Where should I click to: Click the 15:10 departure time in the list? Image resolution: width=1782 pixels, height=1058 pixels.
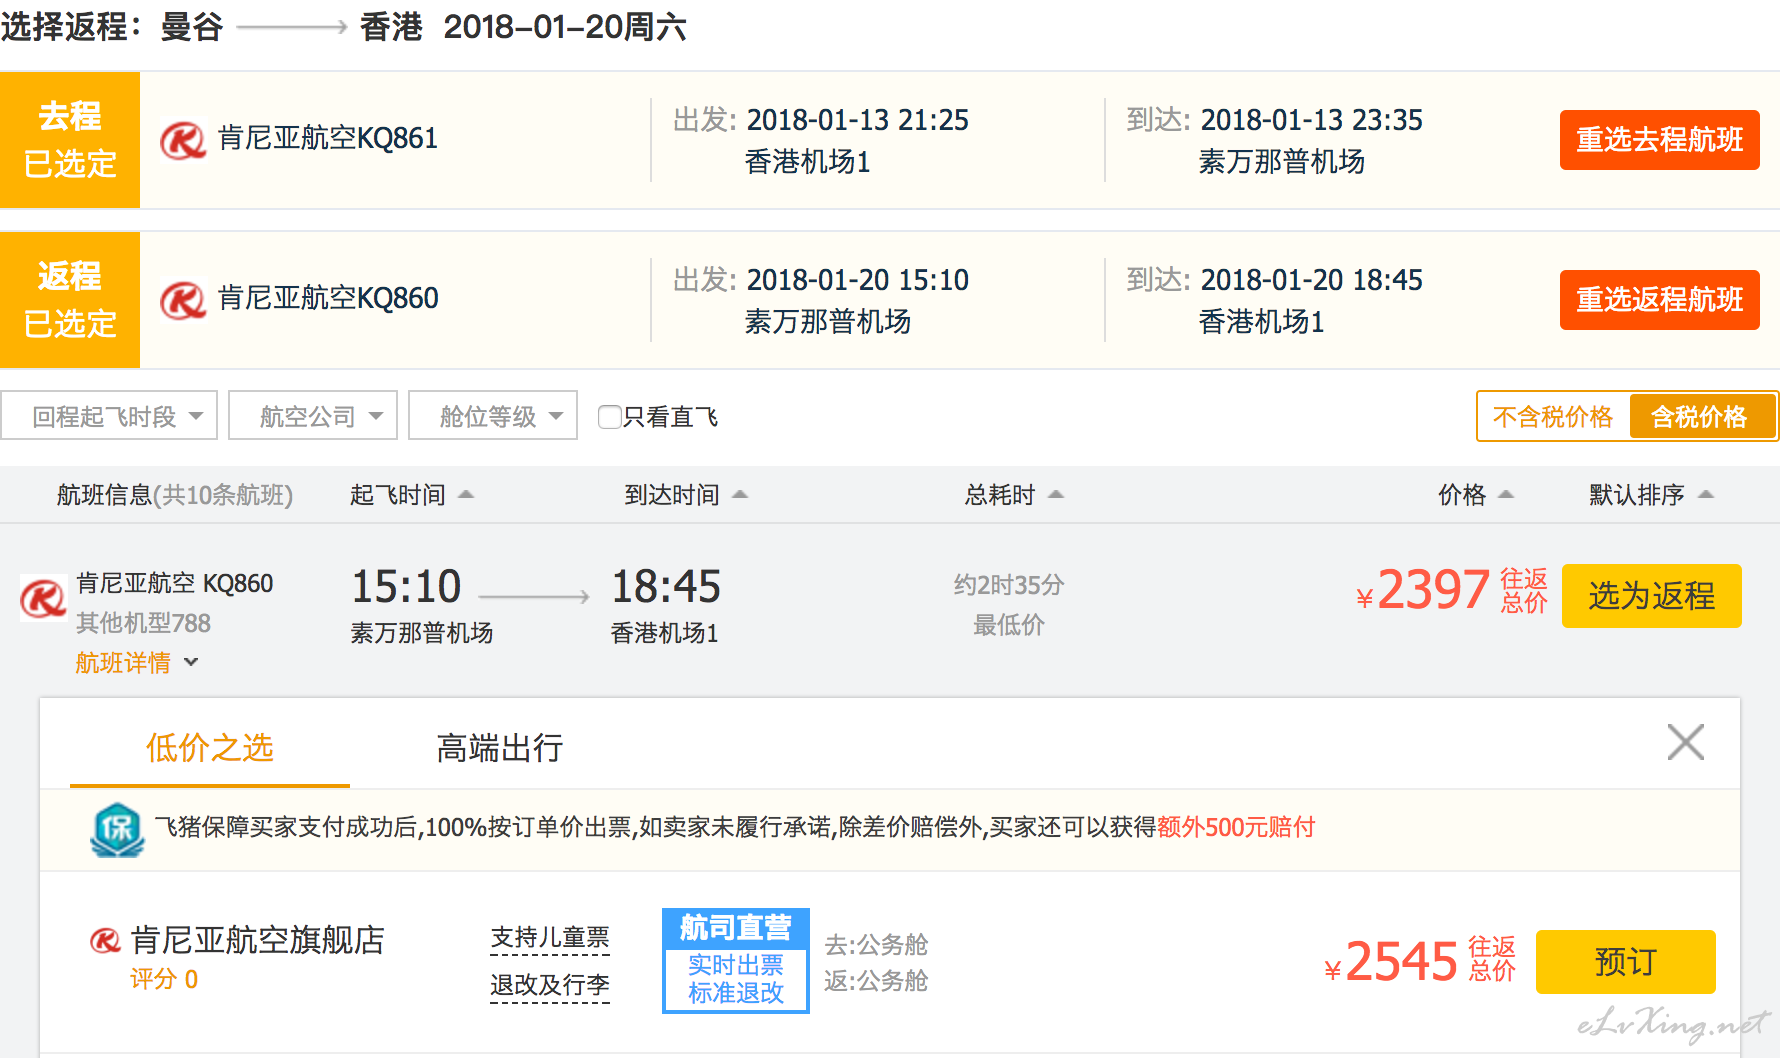[x=406, y=587]
